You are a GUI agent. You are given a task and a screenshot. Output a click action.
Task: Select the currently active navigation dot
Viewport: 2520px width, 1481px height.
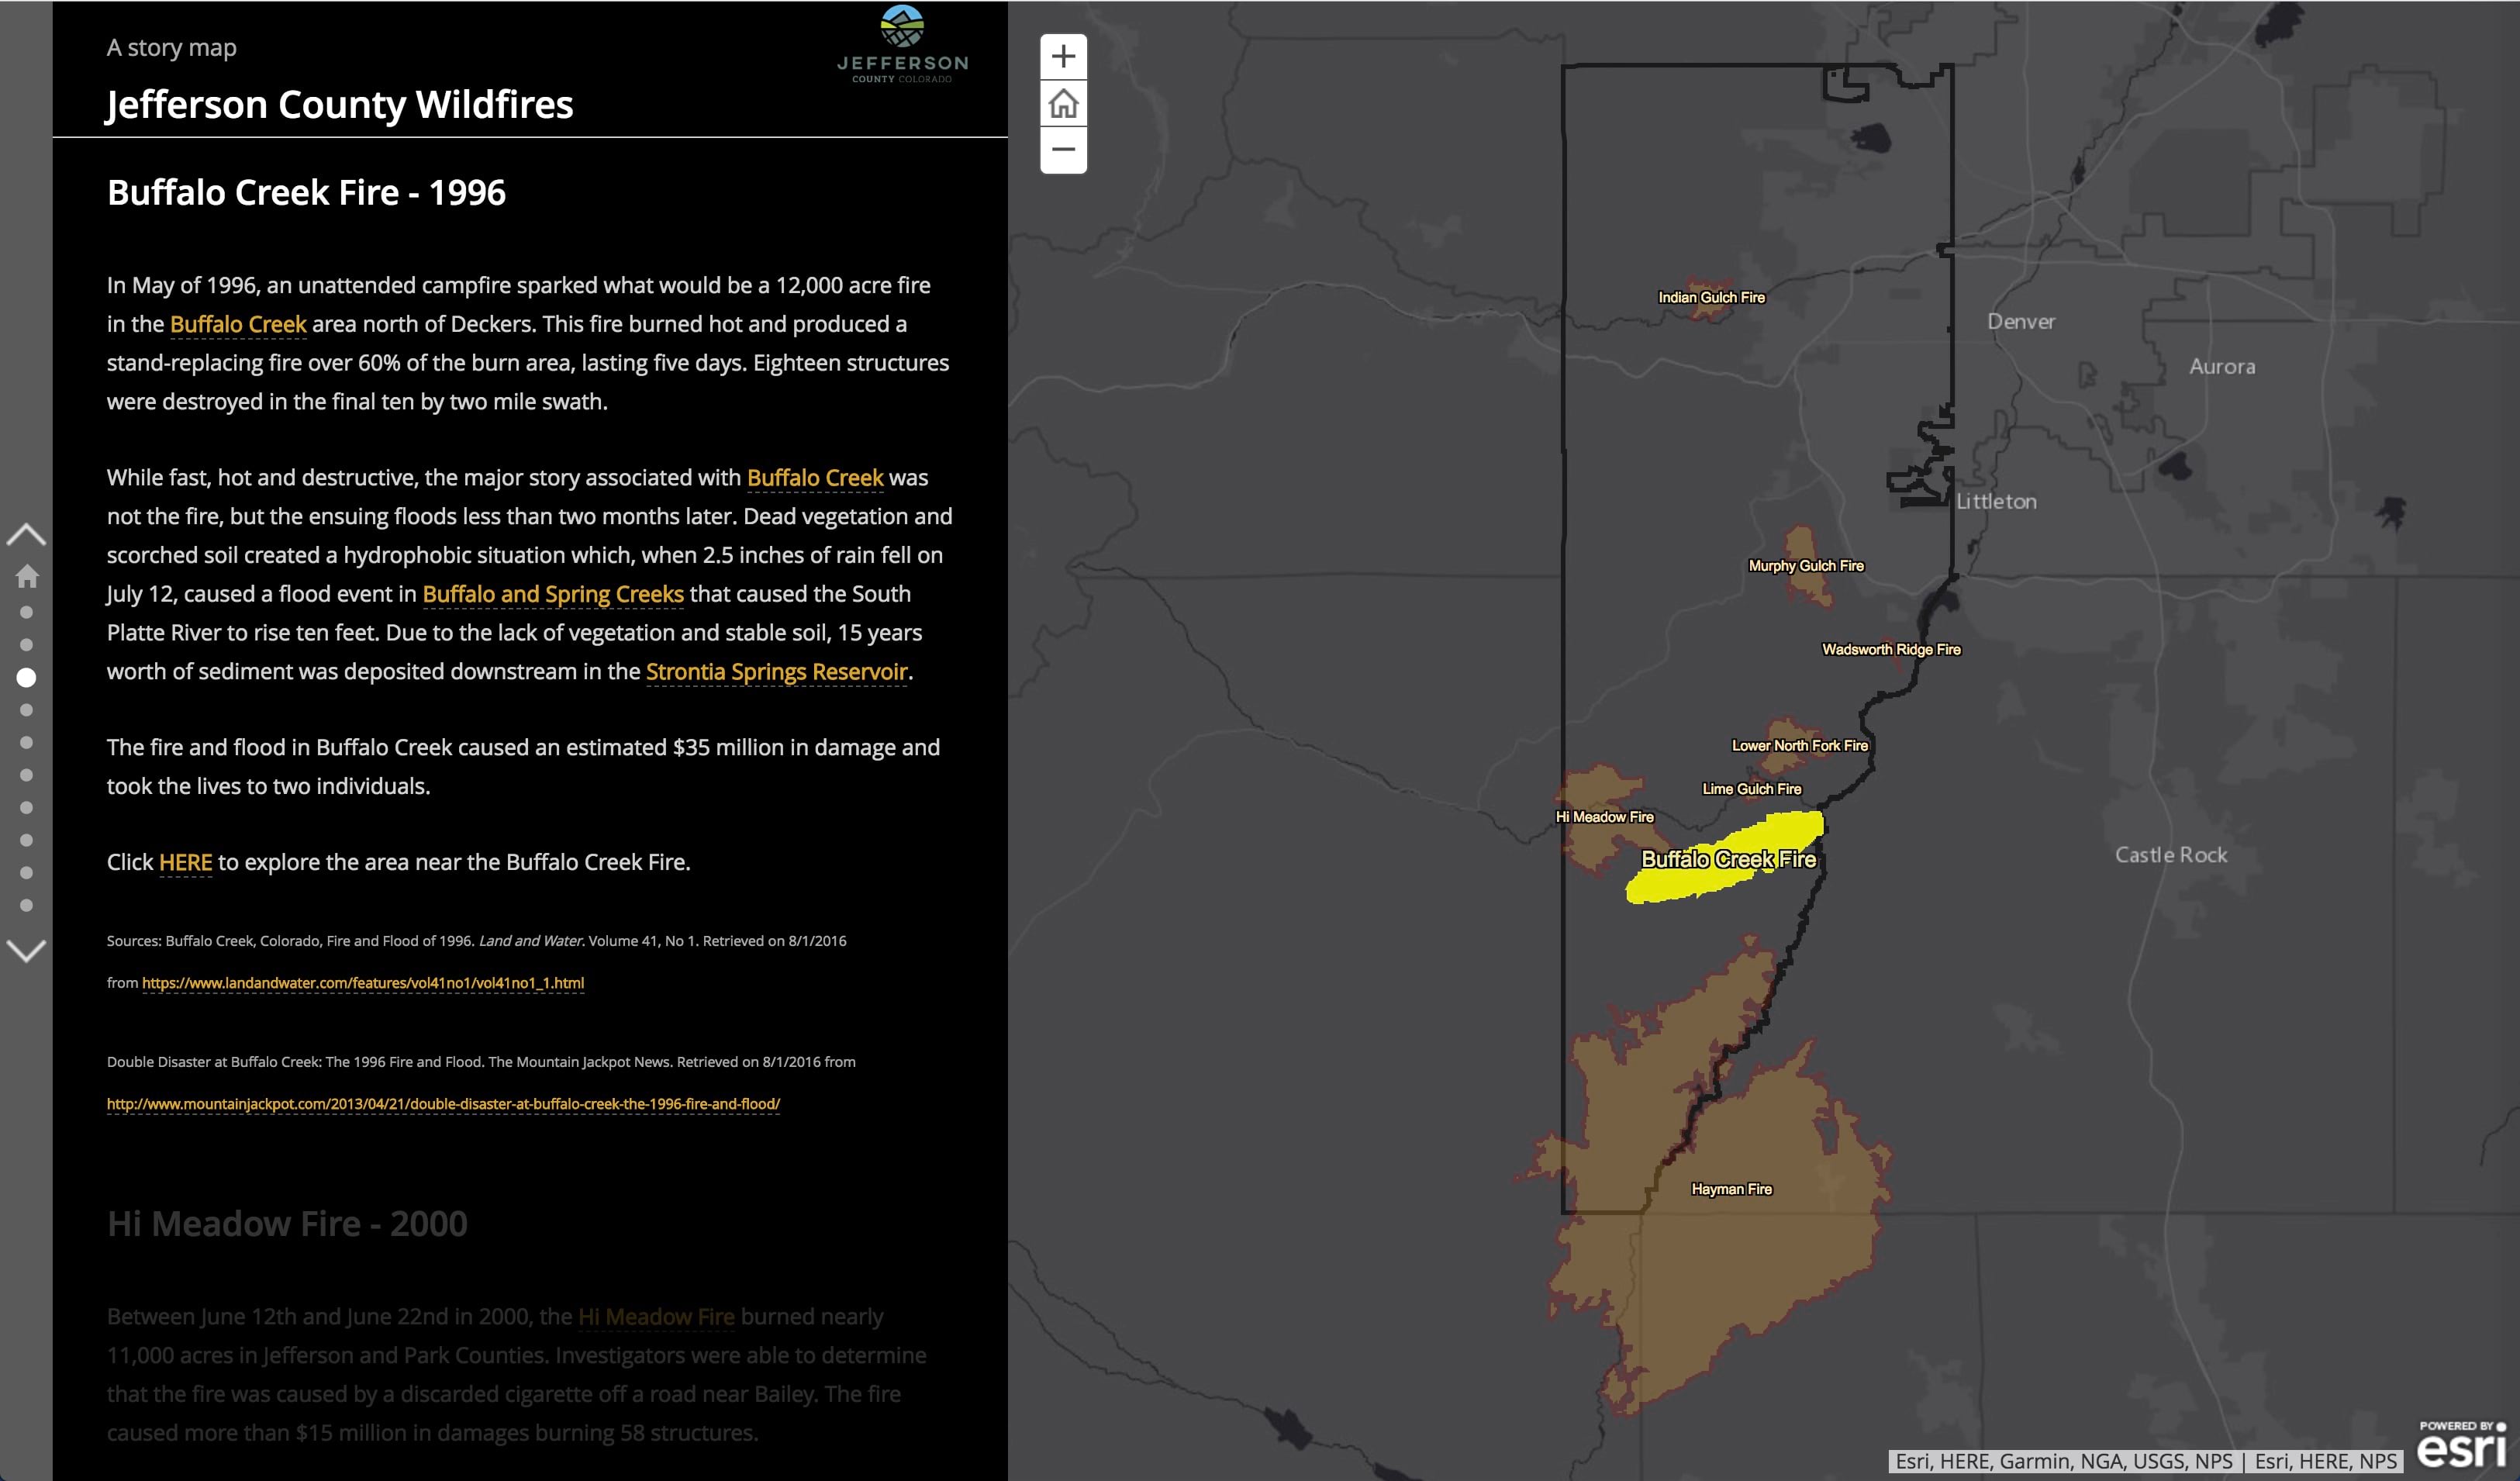27,678
